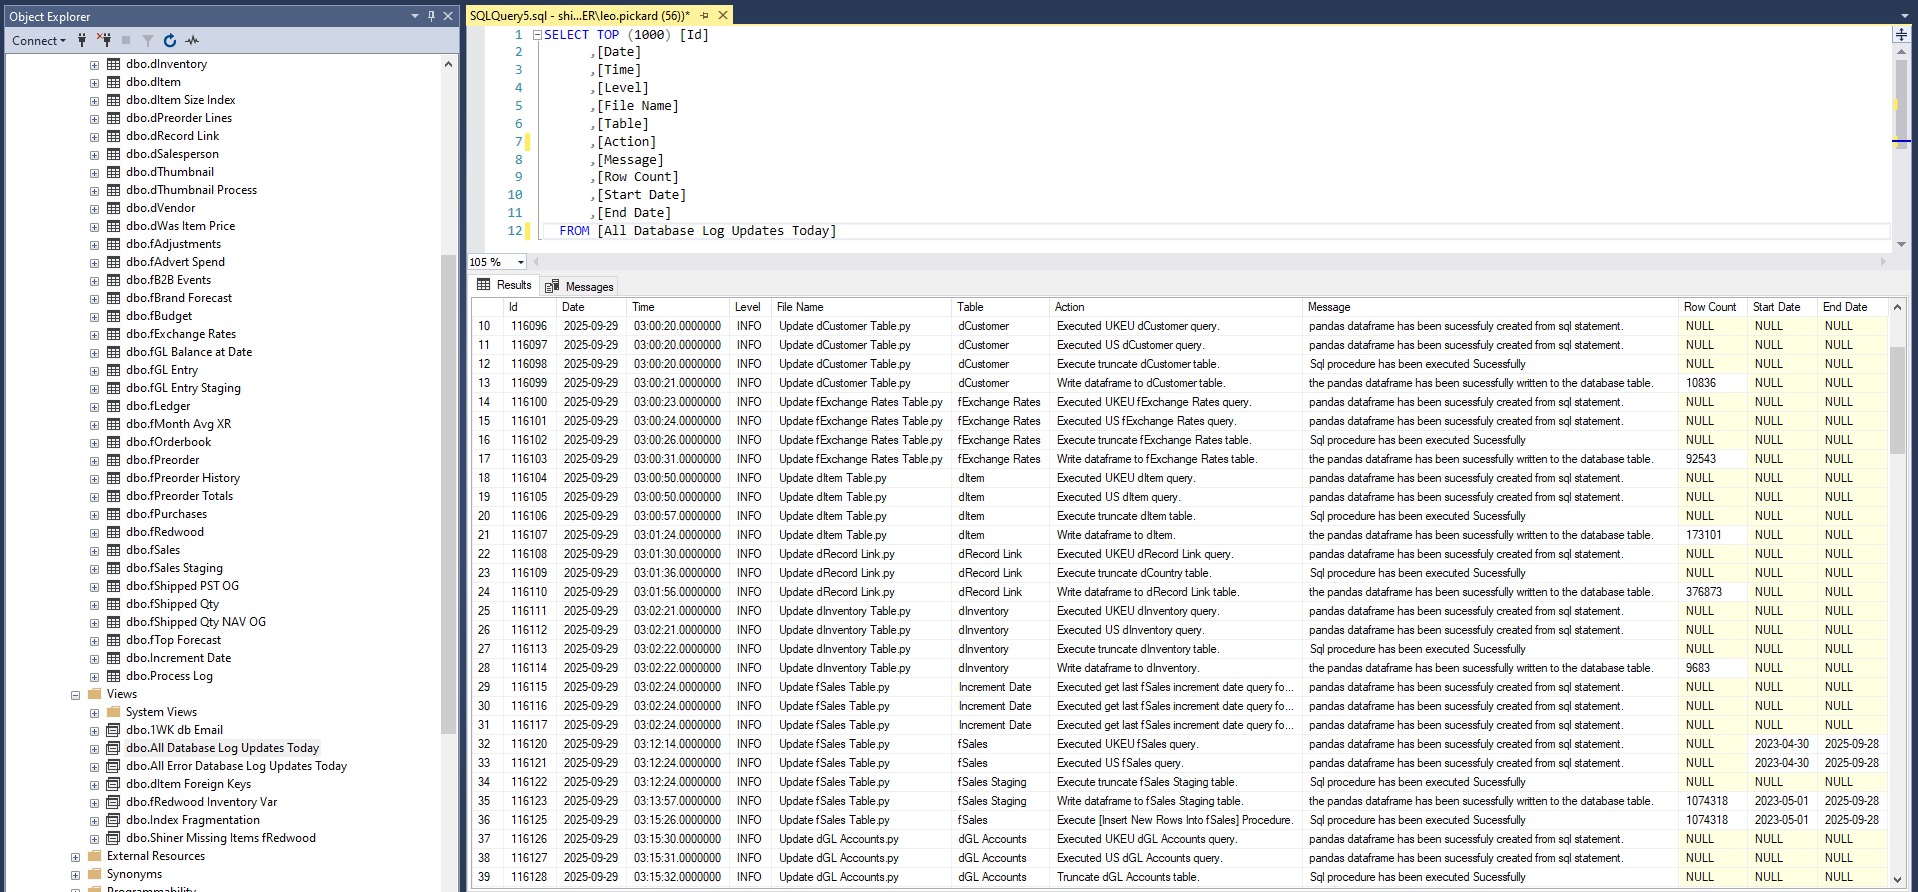Screen dimensions: 1918x892
Task: Click the Stop square icon in Object Explorer toolbar
Action: (x=126, y=40)
